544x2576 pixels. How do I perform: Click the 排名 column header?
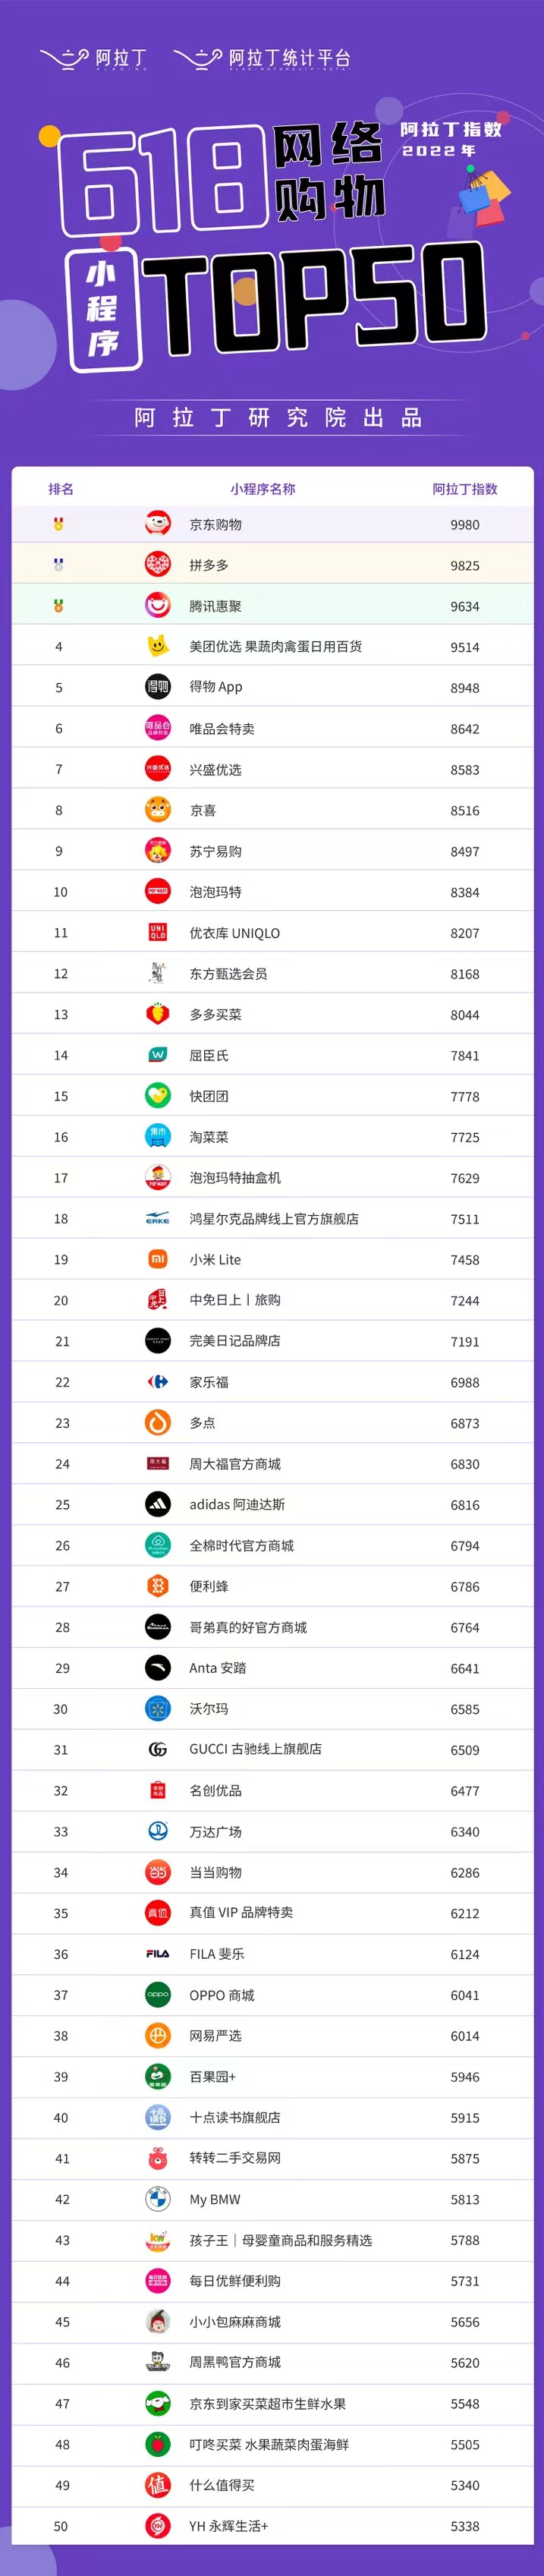point(61,489)
